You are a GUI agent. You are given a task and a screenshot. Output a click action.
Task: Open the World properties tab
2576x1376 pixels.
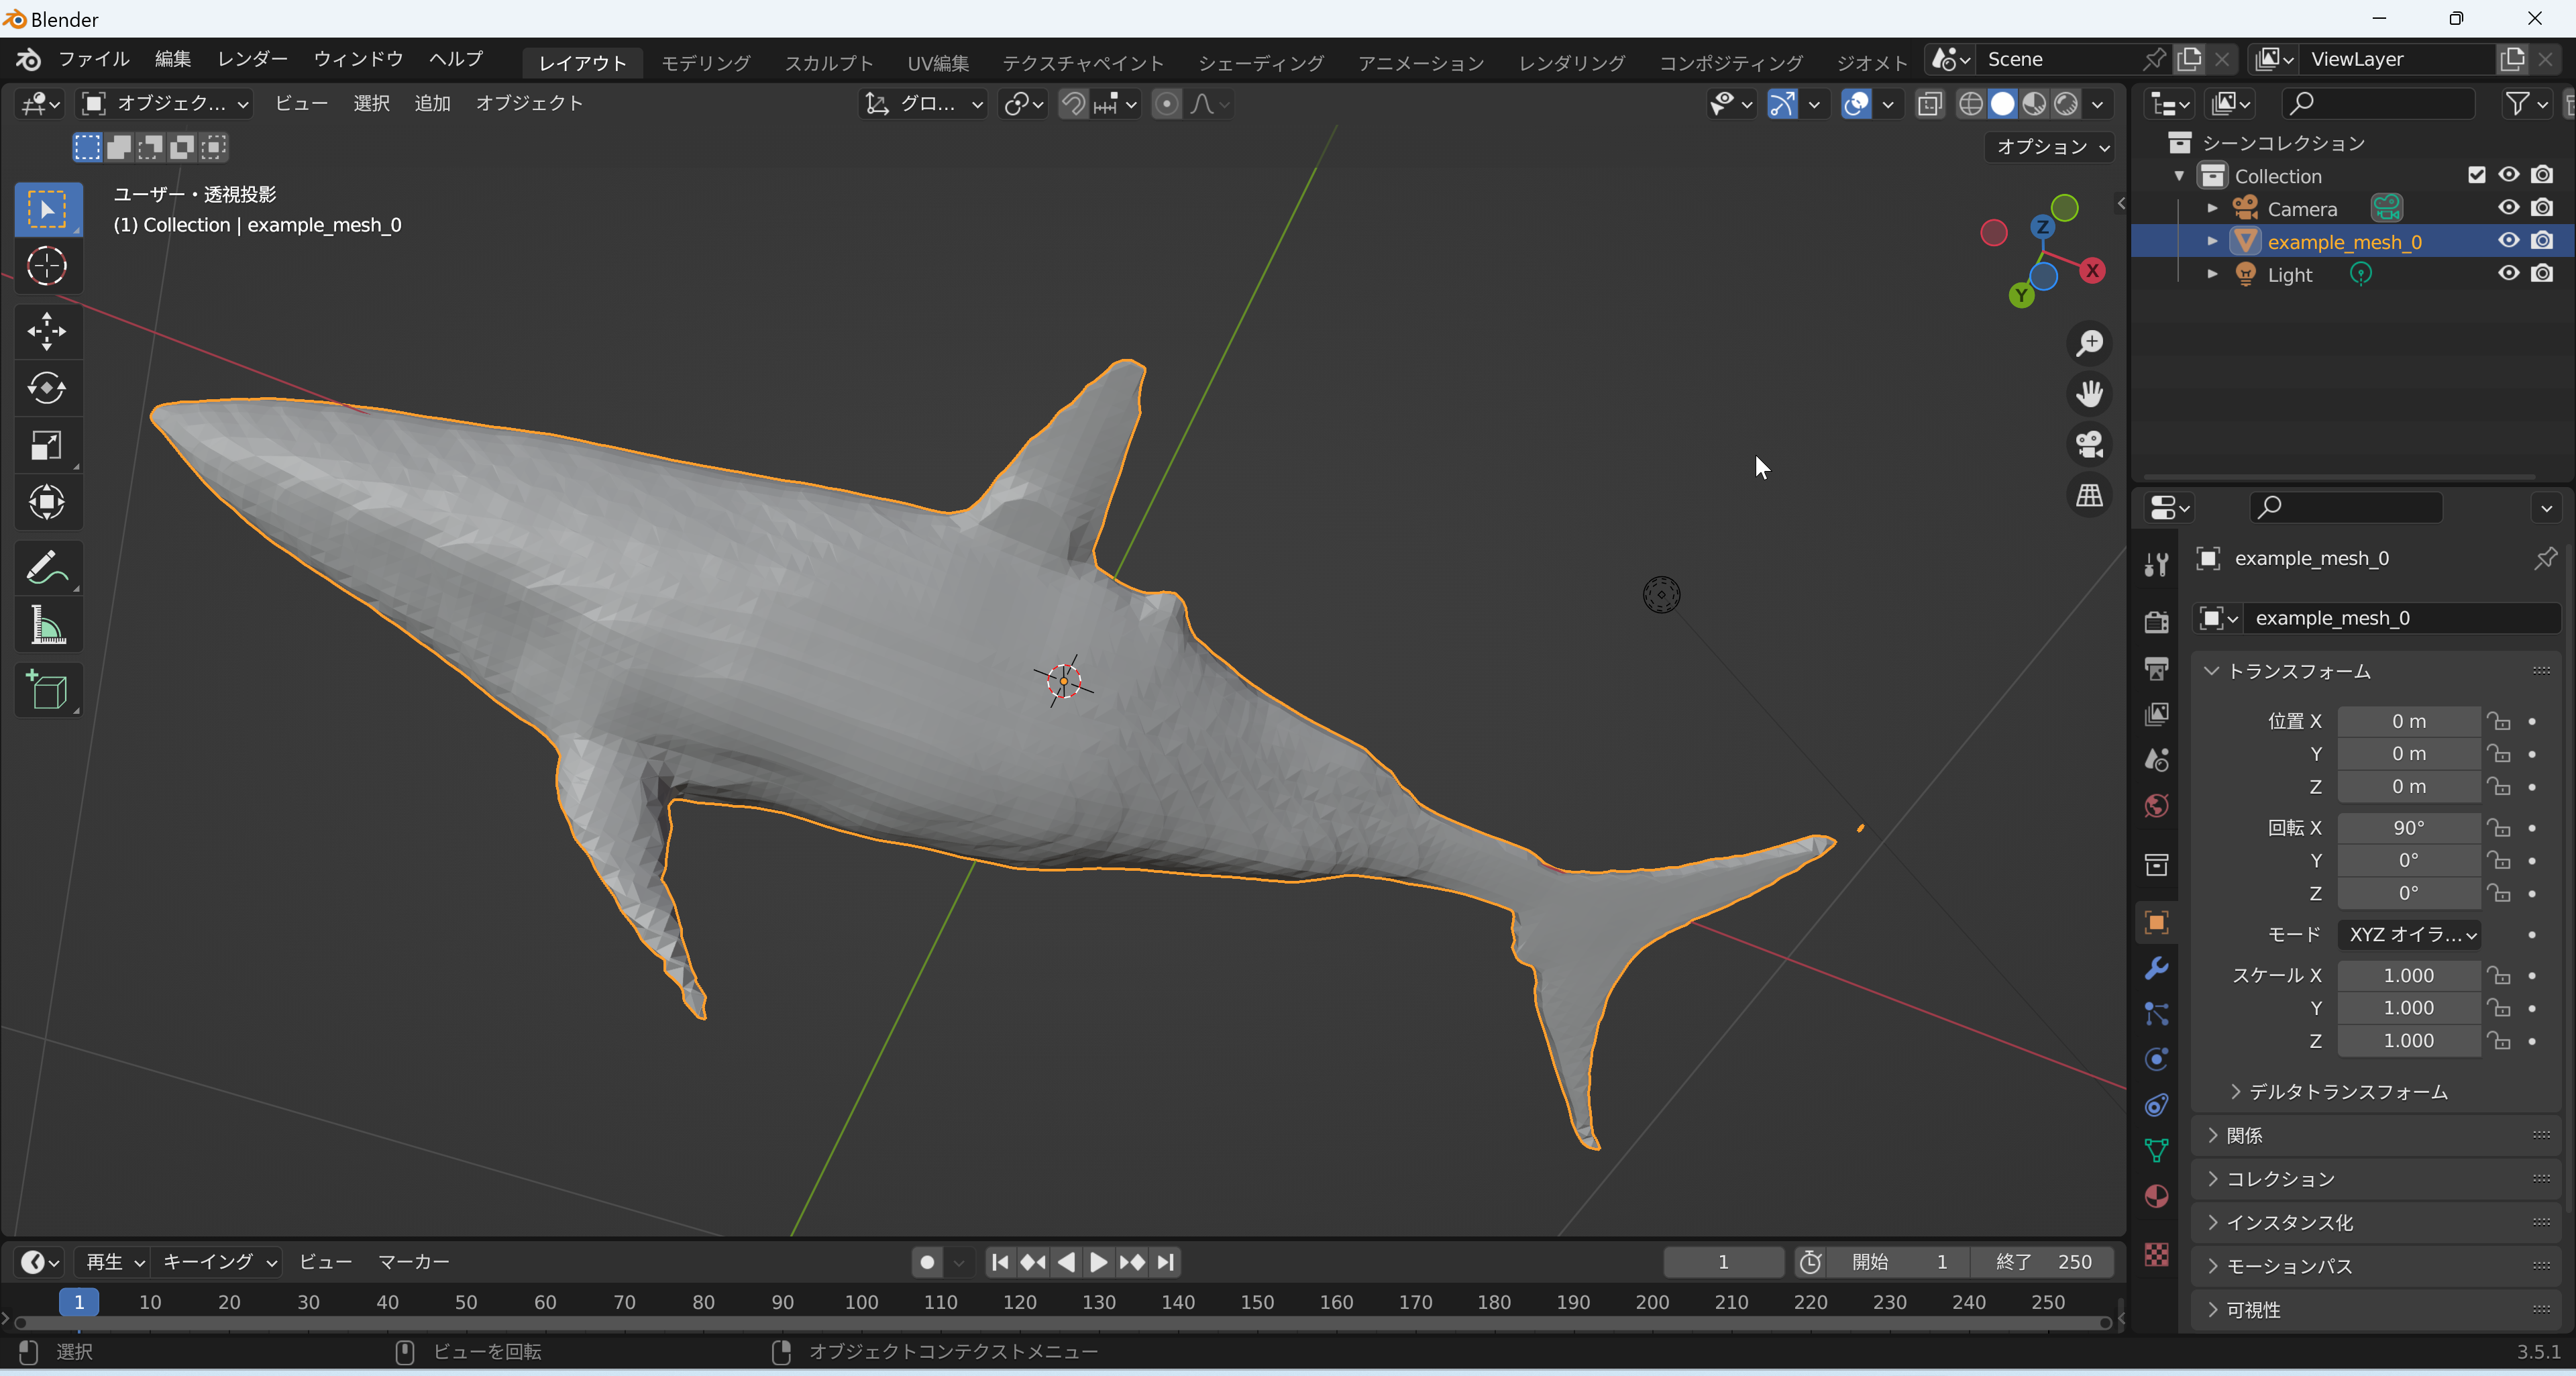click(x=2157, y=806)
